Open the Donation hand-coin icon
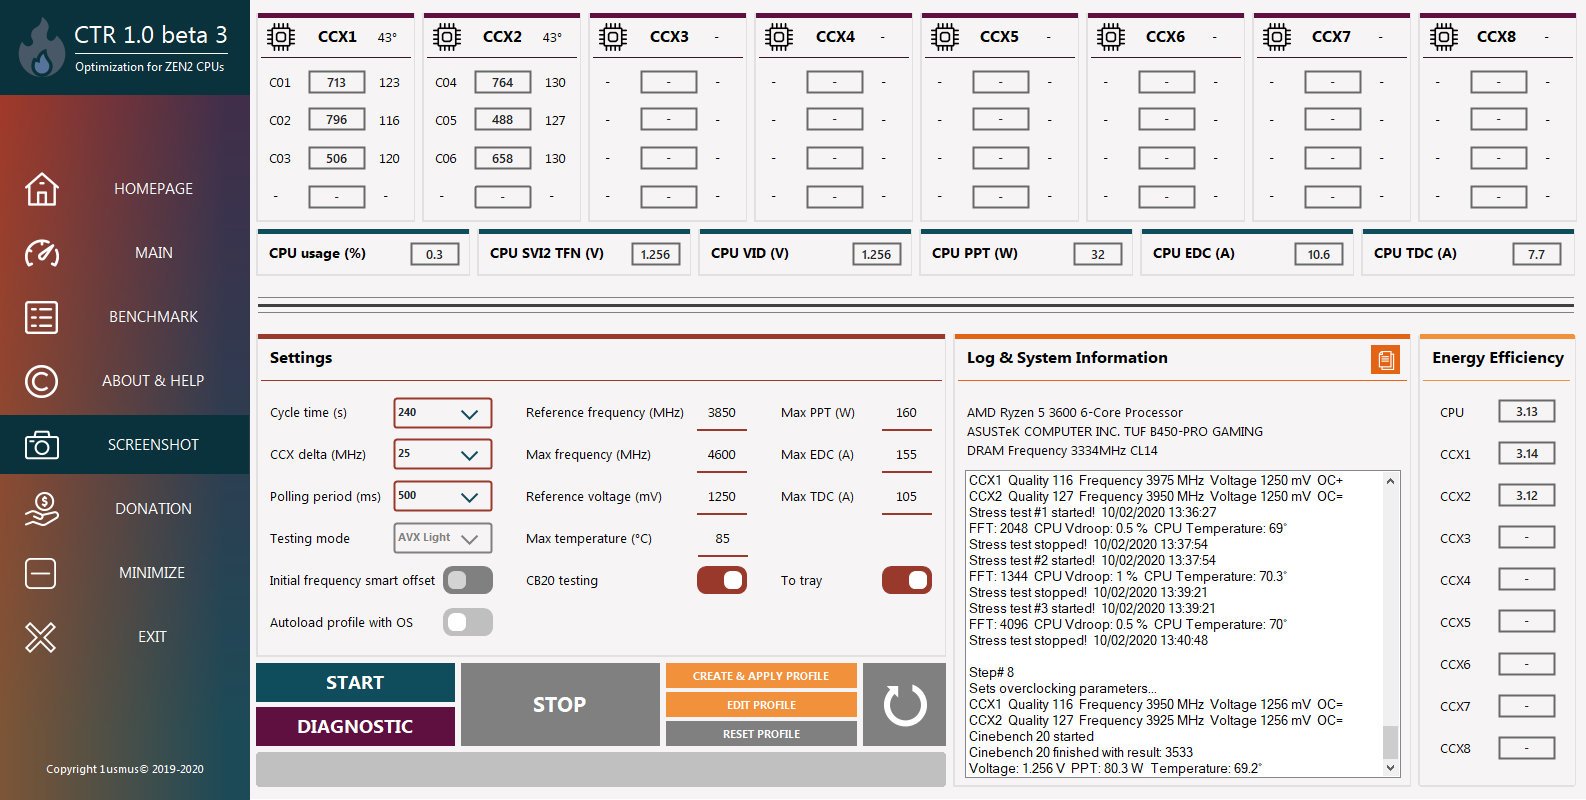This screenshot has width=1586, height=800. 41,509
